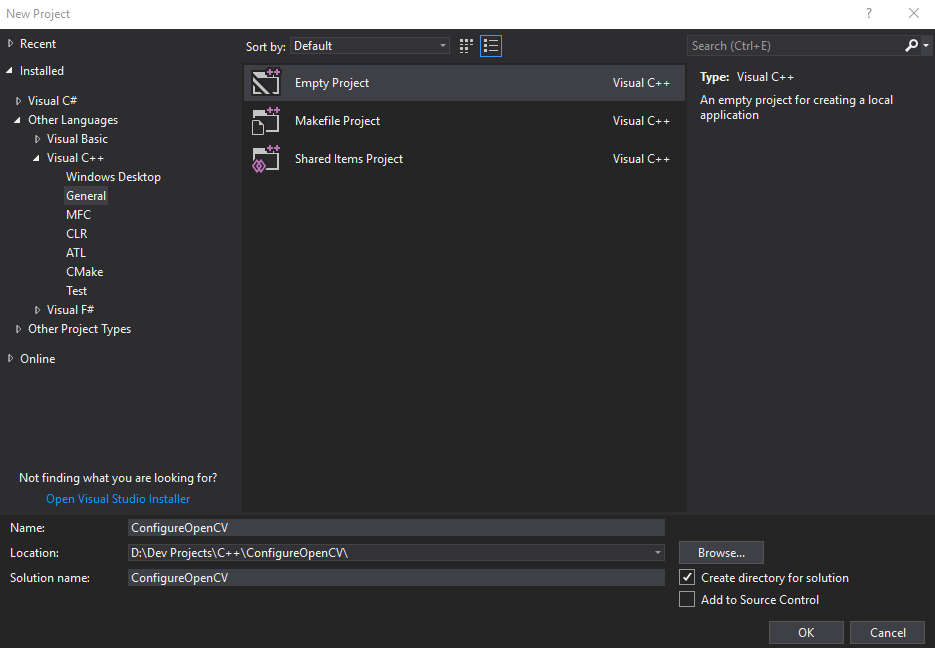
Task: Select Windows Desktop in the tree
Action: 113,177
